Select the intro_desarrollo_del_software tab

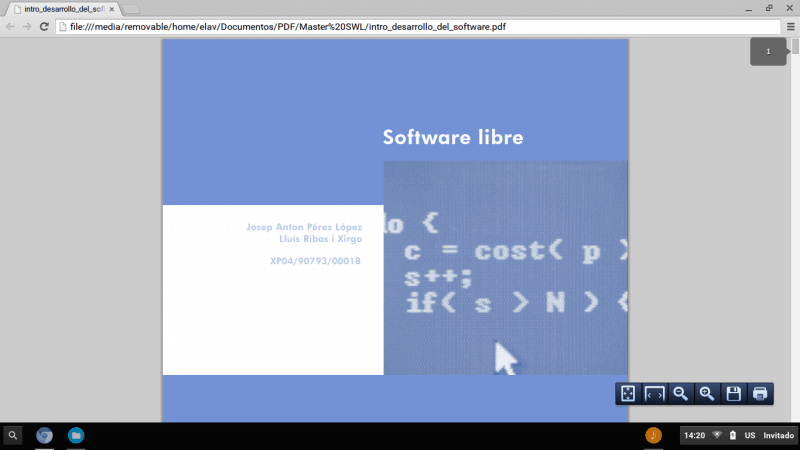coord(61,9)
